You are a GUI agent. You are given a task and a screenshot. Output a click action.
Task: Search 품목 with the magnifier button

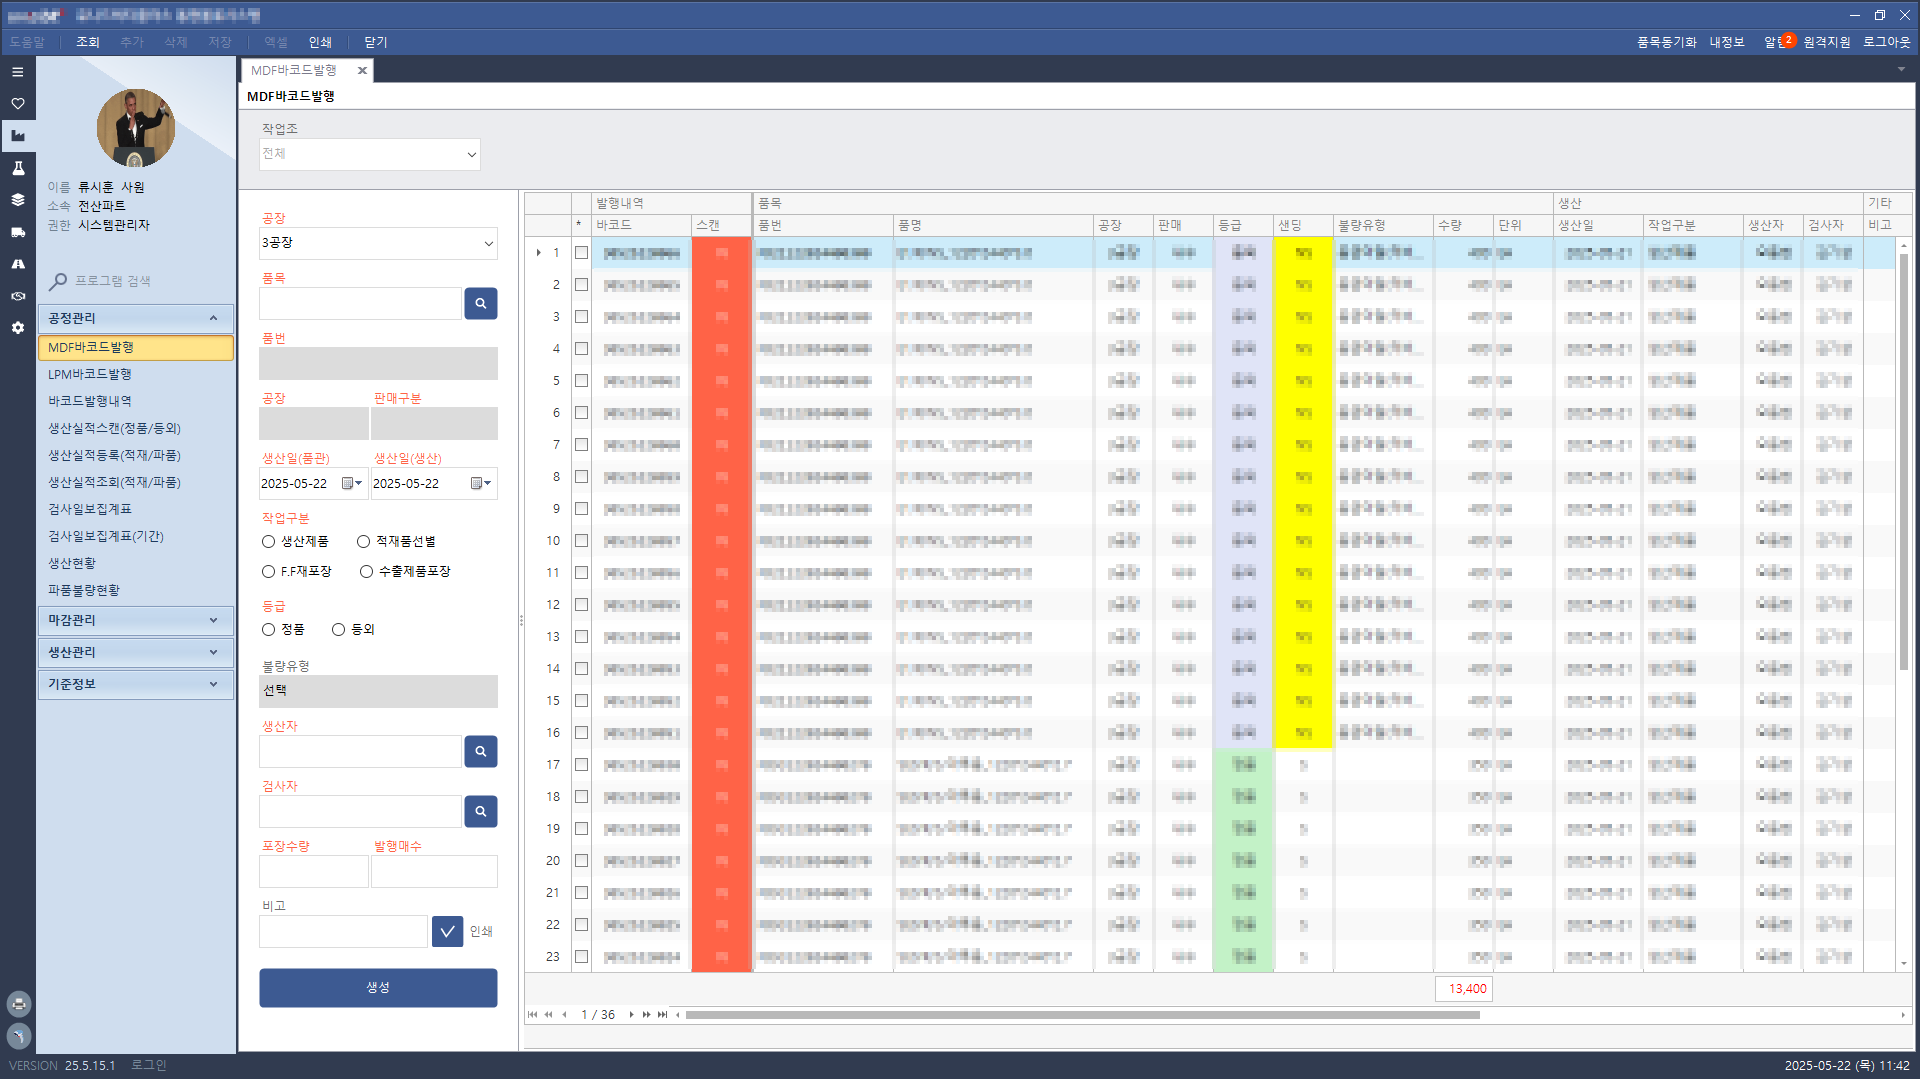pos(480,303)
